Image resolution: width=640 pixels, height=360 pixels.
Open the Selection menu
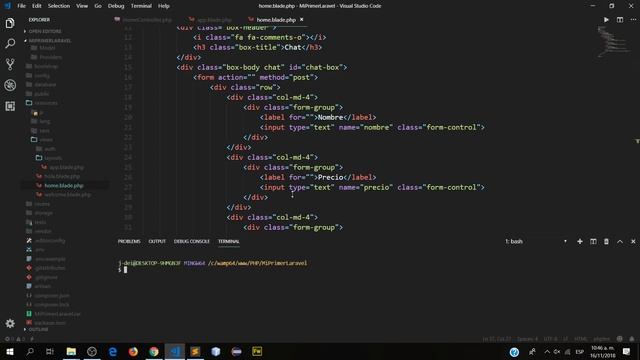pyautogui.click(x=59, y=6)
